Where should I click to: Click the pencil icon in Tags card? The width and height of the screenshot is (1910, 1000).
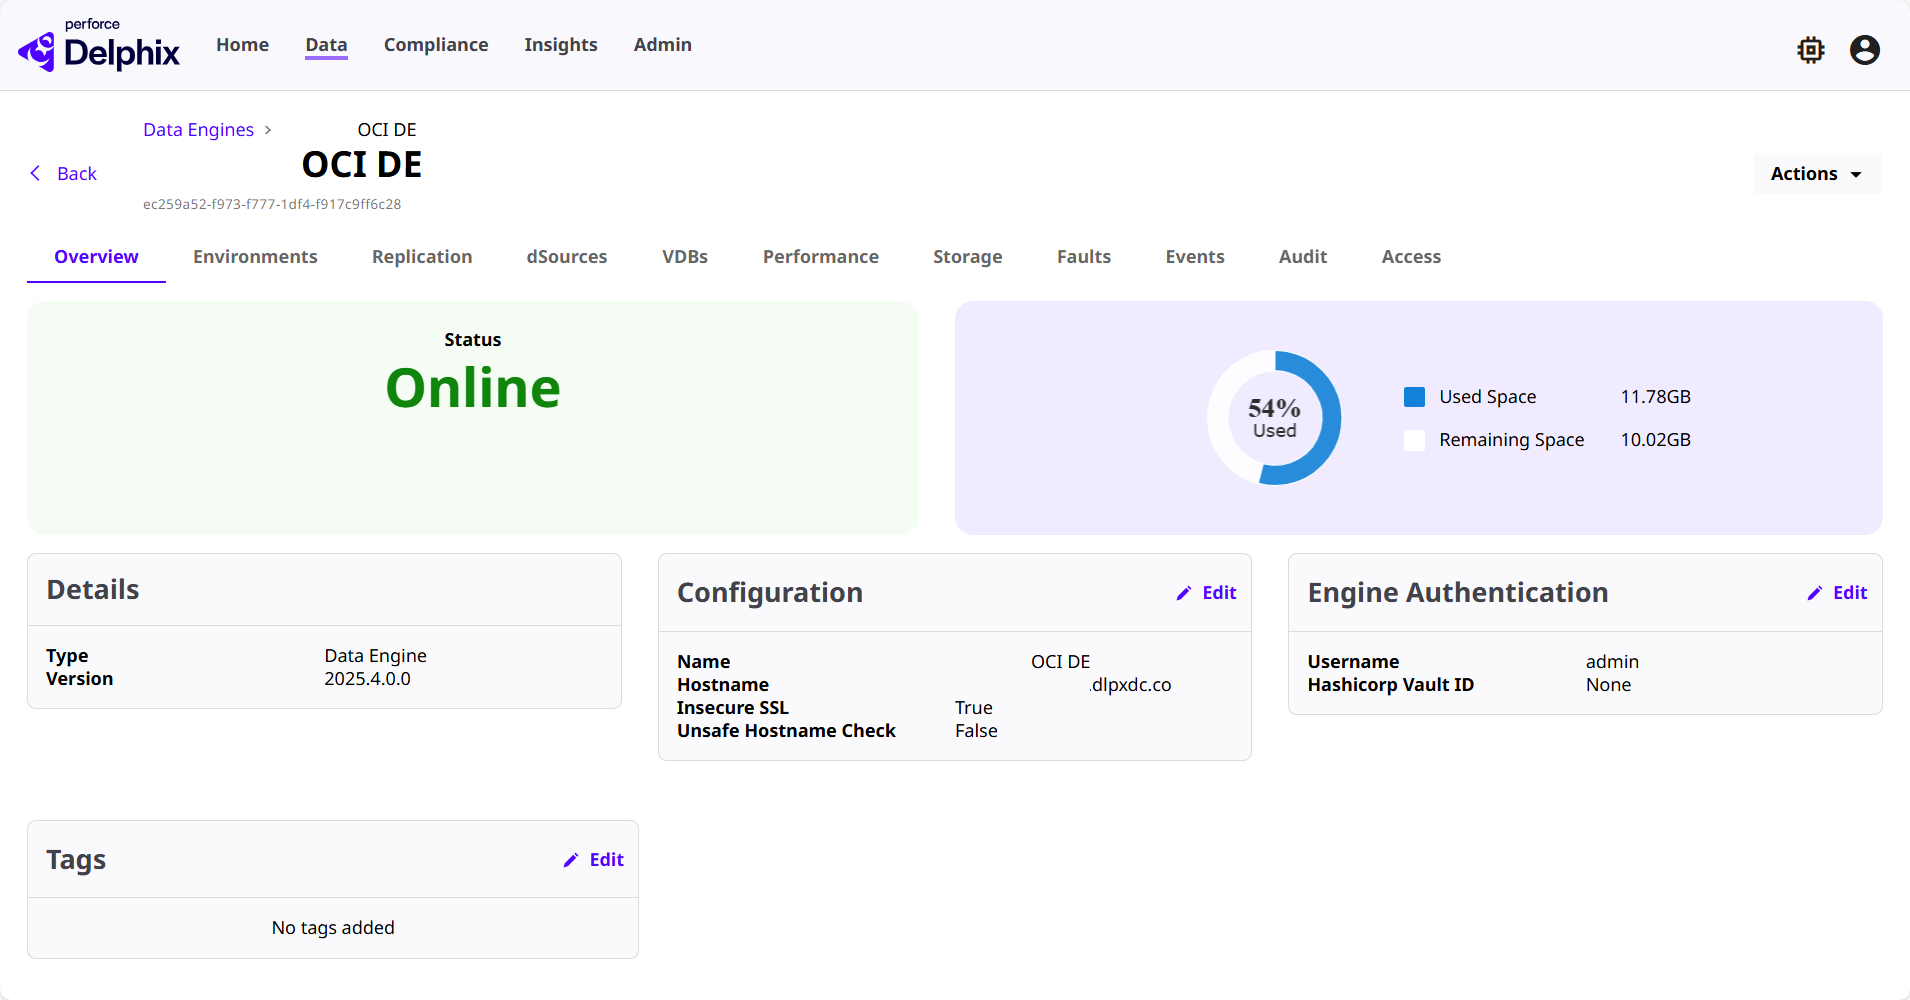coord(571,860)
